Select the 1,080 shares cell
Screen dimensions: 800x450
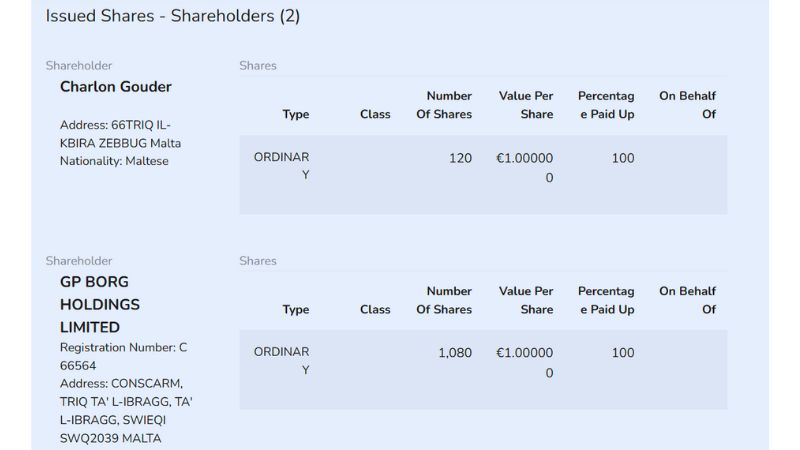454,353
